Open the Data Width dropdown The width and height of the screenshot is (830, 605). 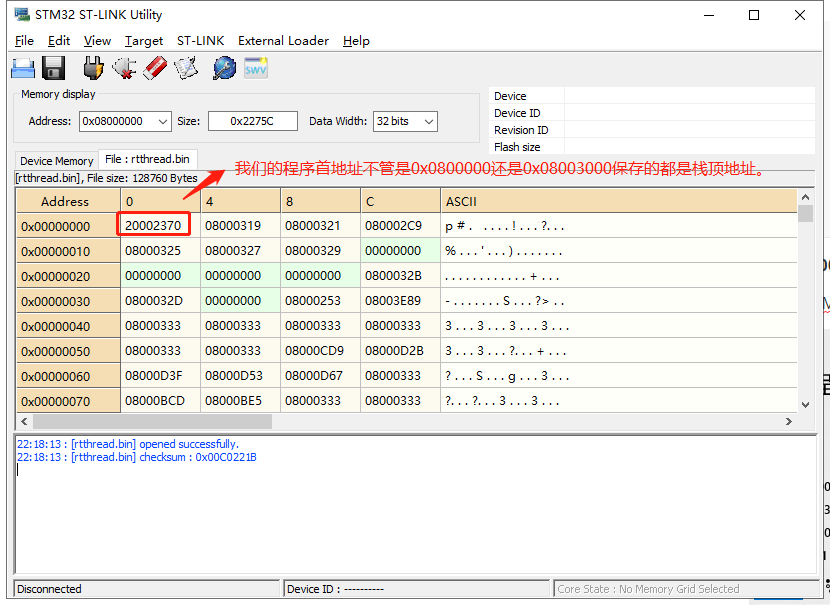[x=429, y=121]
